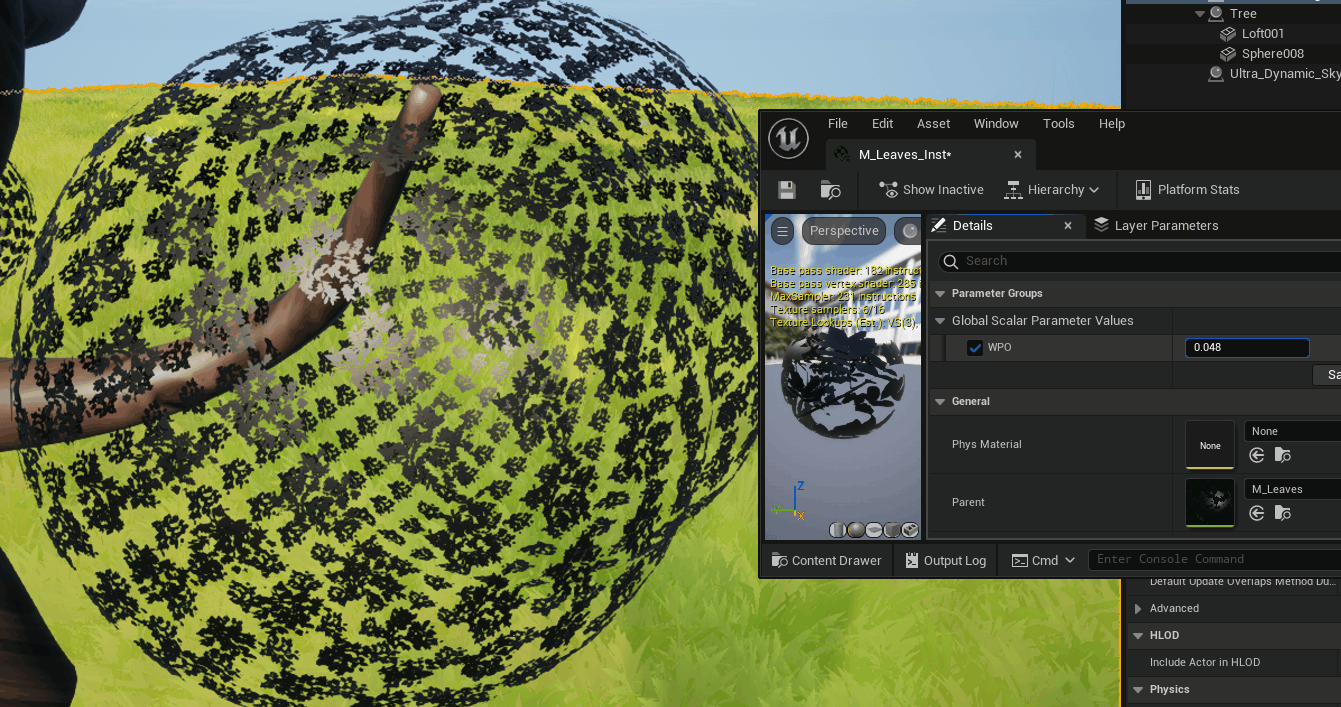Browse to Phys Material in Content Browser

point(1282,456)
